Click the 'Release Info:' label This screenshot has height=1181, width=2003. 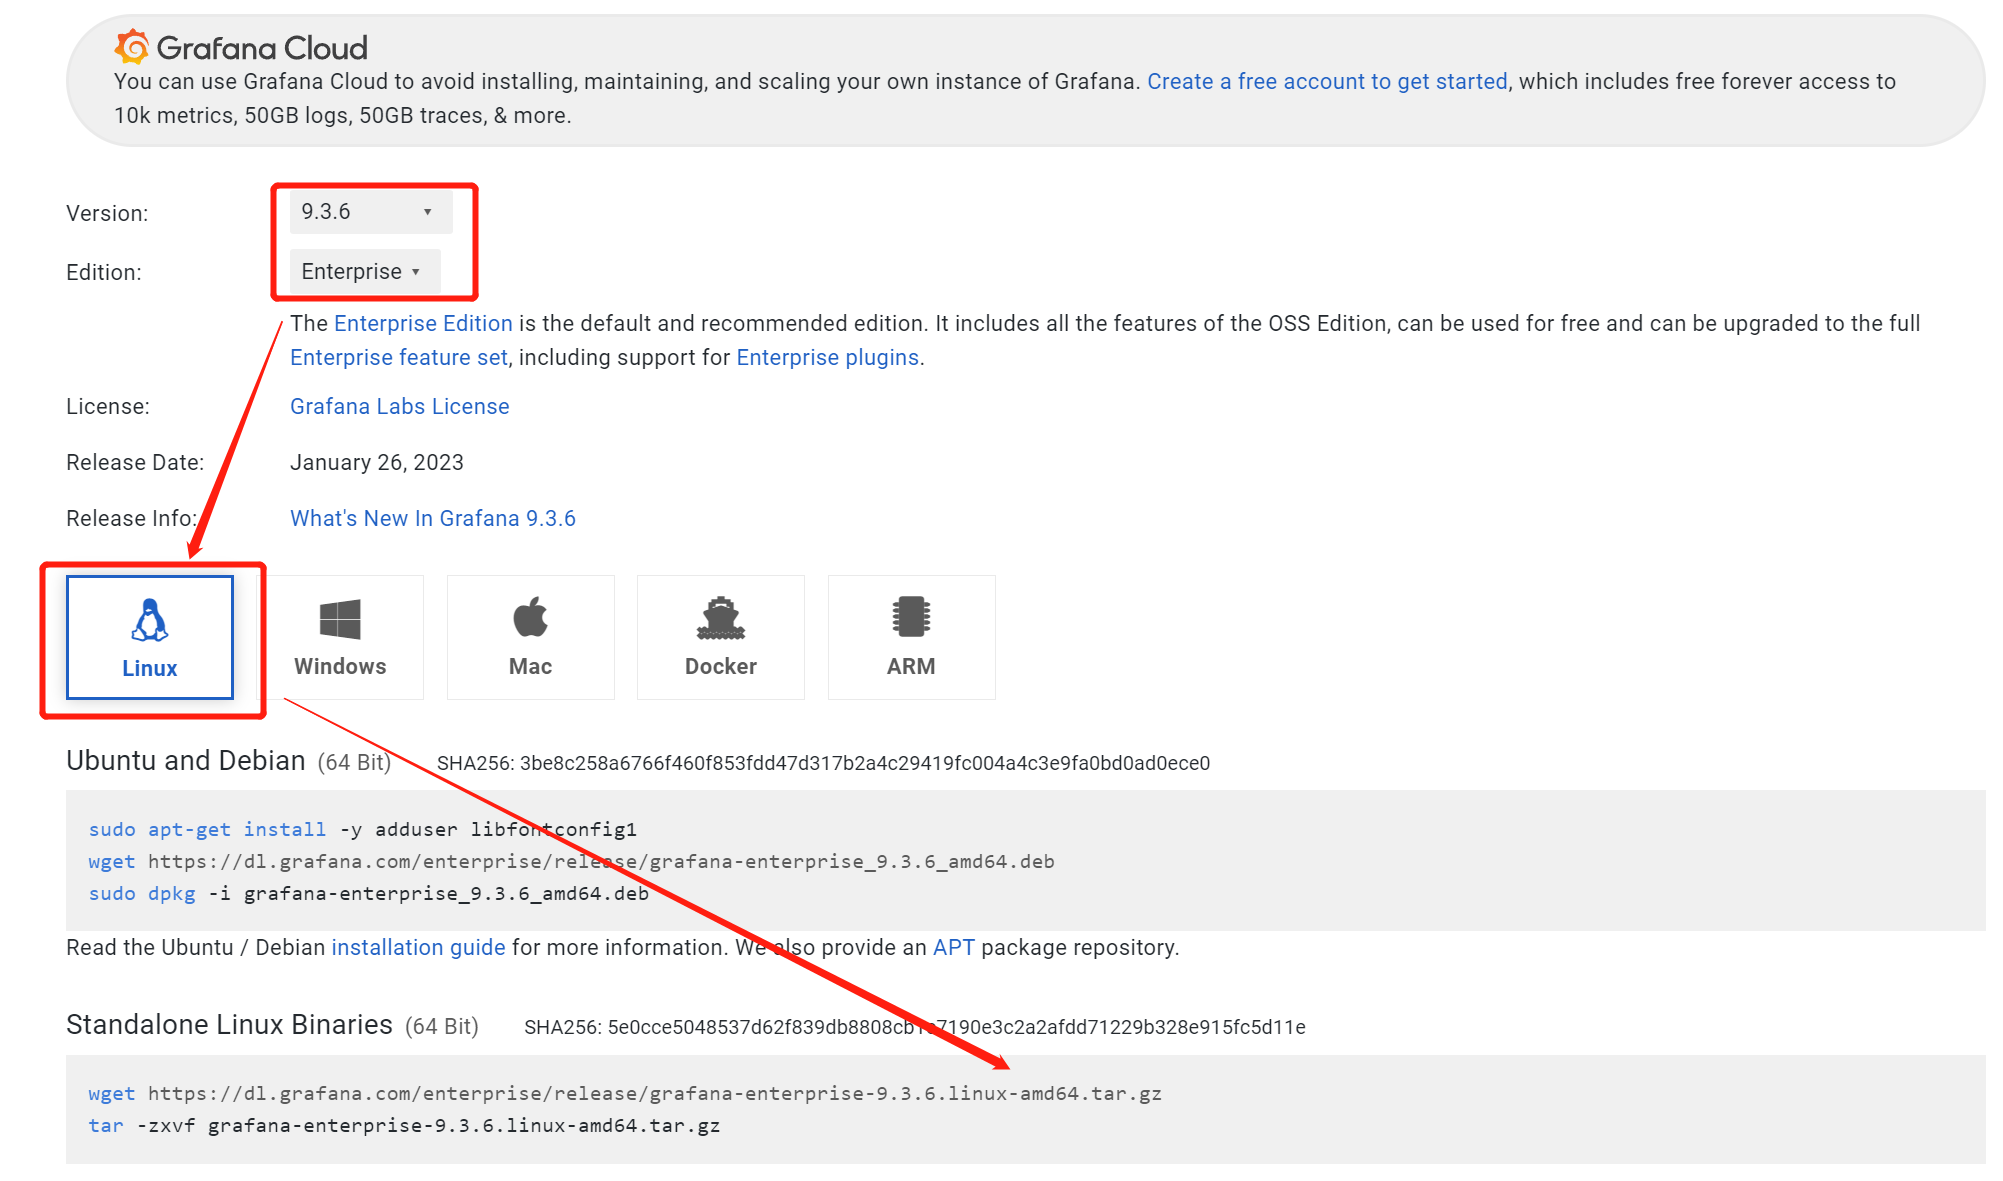click(131, 519)
